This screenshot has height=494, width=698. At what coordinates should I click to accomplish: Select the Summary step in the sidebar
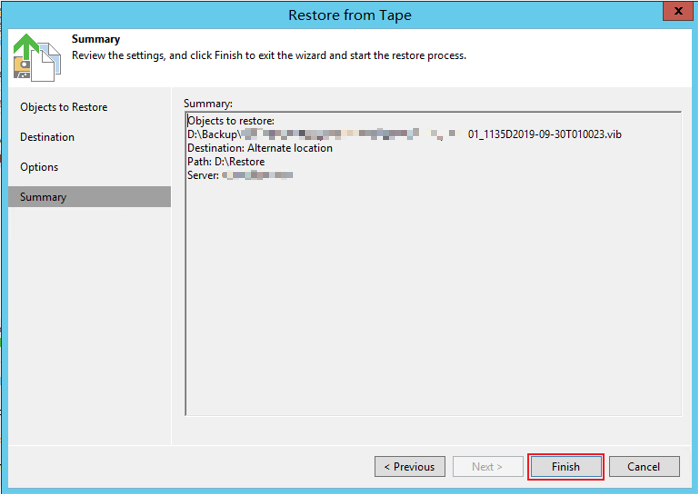point(89,197)
